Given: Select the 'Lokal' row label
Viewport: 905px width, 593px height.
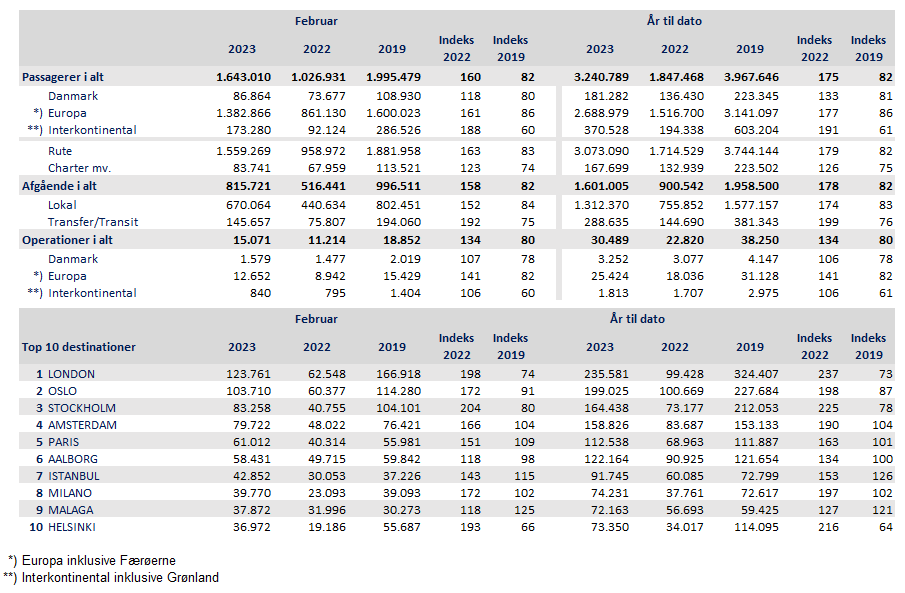Looking at the screenshot, I should pyautogui.click(x=64, y=204).
